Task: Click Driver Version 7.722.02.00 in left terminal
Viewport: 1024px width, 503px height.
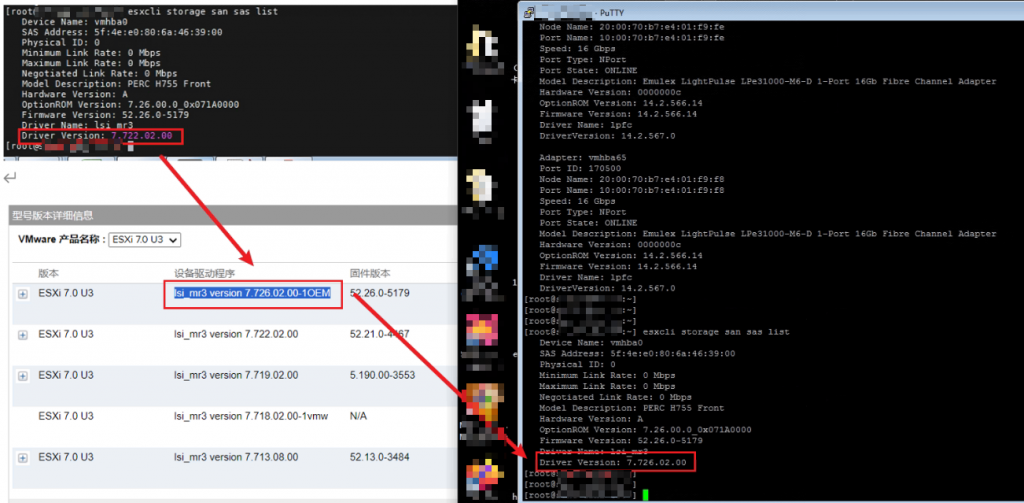Action: click(x=97, y=136)
